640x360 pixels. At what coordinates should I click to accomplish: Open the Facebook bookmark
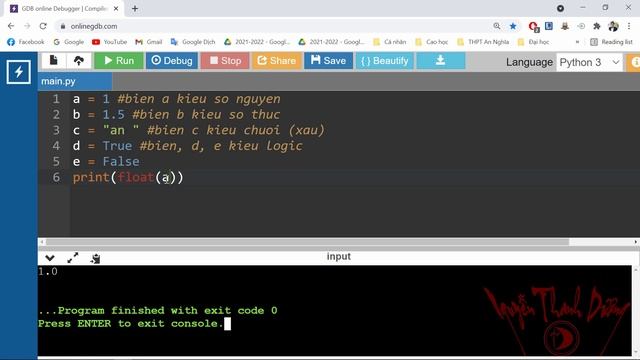point(26,42)
